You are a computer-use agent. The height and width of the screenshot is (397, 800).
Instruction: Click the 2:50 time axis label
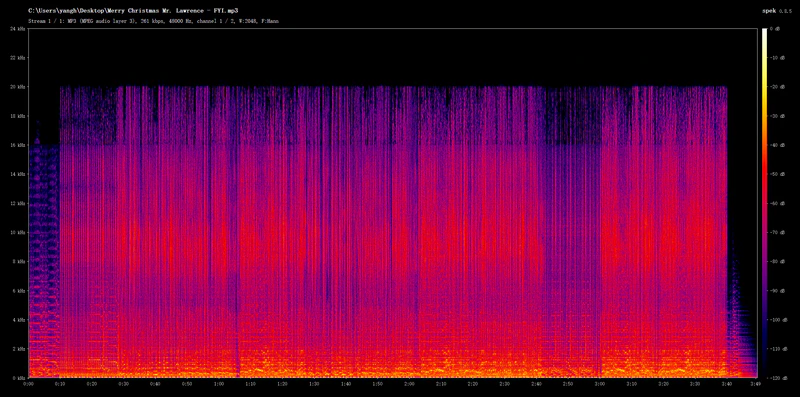point(569,383)
